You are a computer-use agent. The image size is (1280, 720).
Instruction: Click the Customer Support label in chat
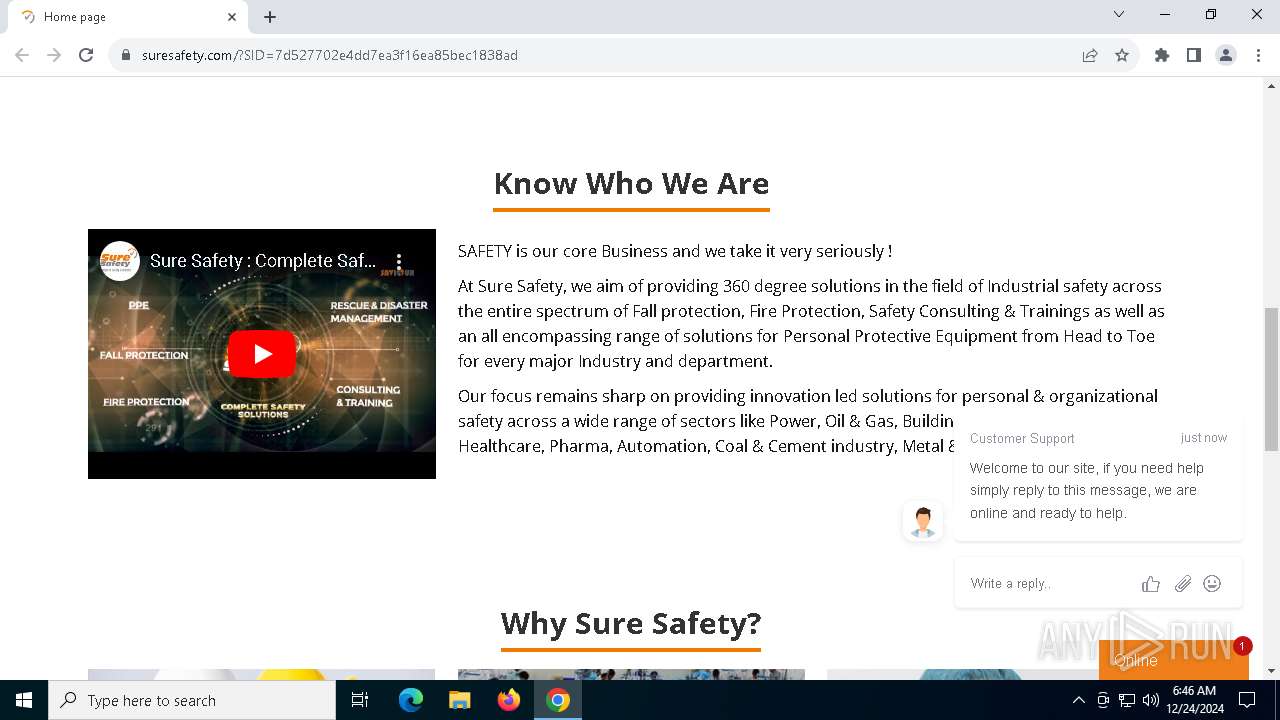tap(1022, 438)
